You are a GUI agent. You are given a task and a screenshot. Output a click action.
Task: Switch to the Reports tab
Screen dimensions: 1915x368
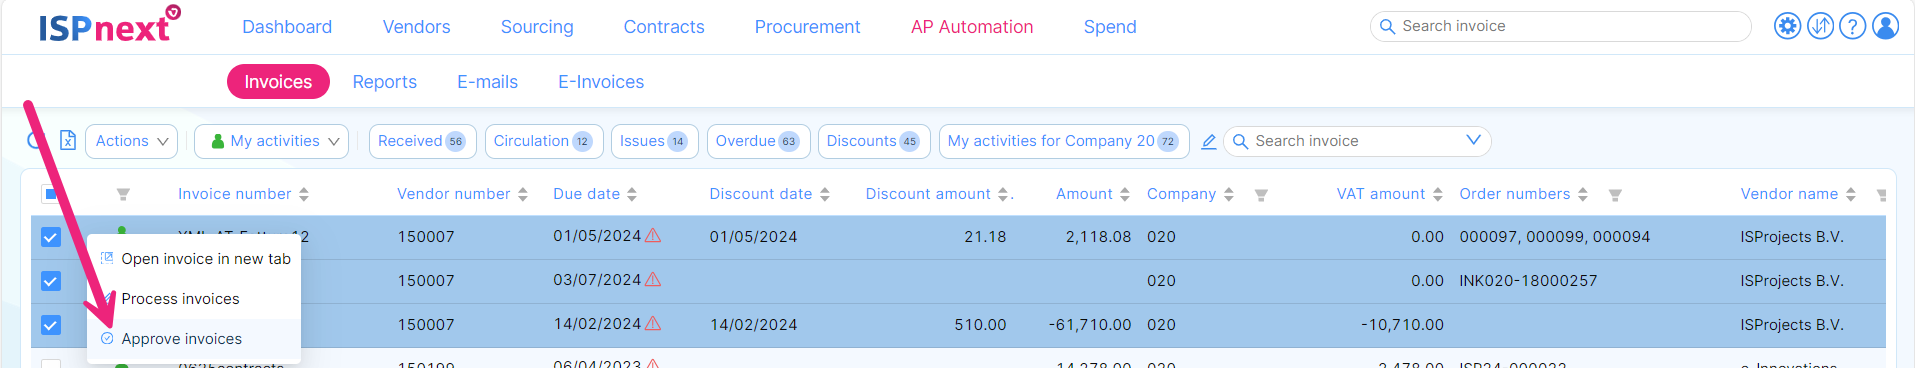tap(384, 82)
